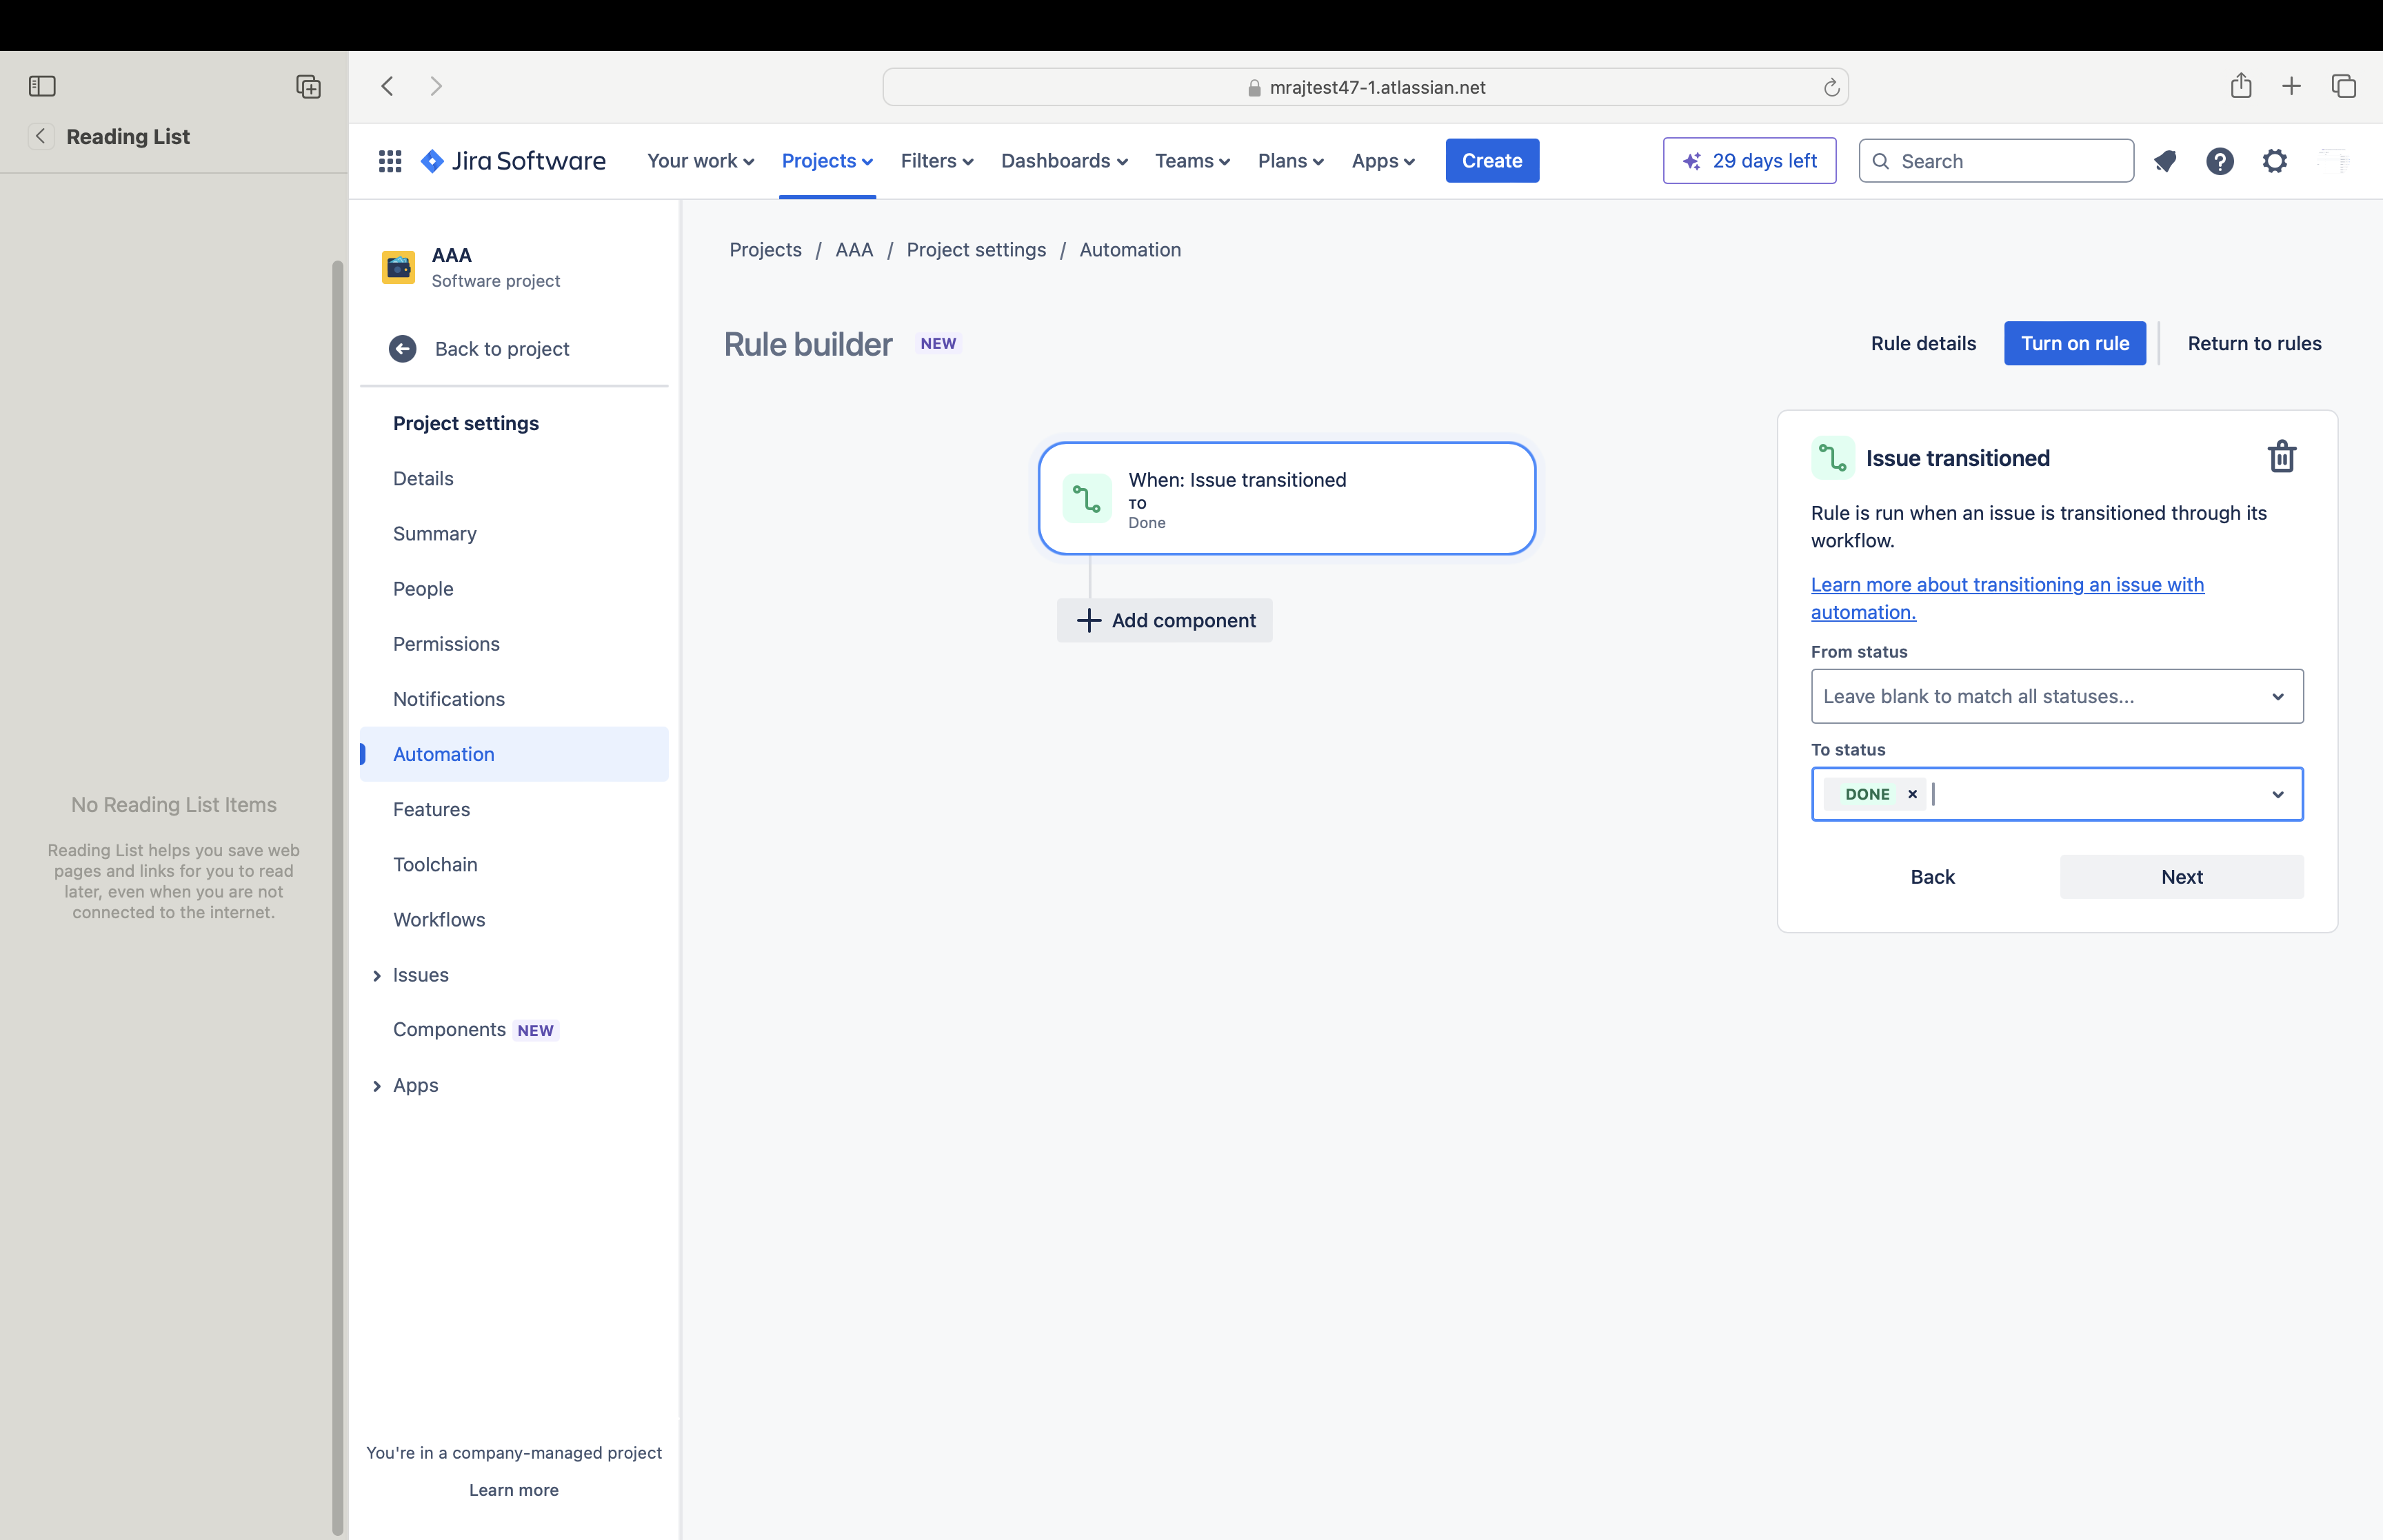Open the Dashboards menu
Image resolution: width=2383 pixels, height=1540 pixels.
1063,160
